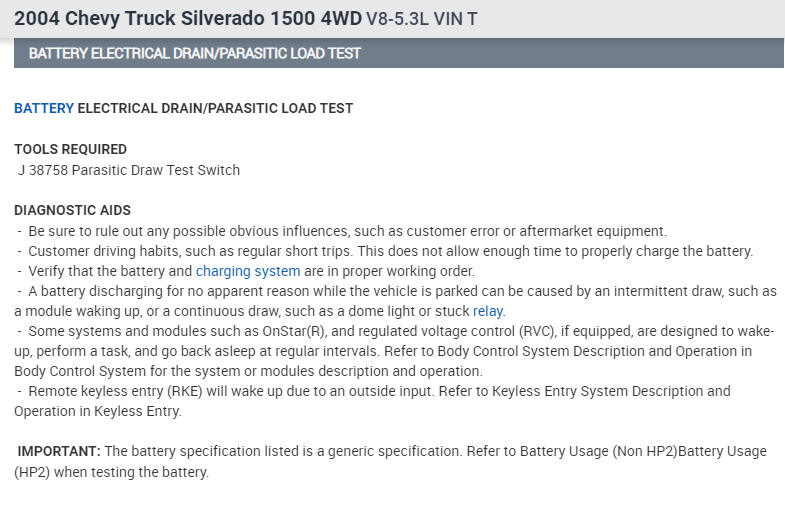
Task: Follow the charging system link
Action: coord(248,271)
